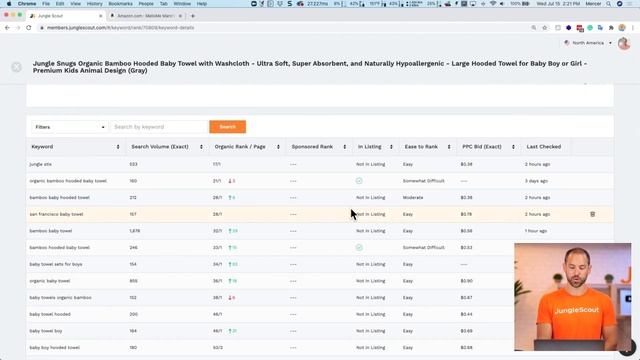Screen dimensions: 640x360
Task: Select the baby boy hooded towel keyword
Action: [55, 348]
